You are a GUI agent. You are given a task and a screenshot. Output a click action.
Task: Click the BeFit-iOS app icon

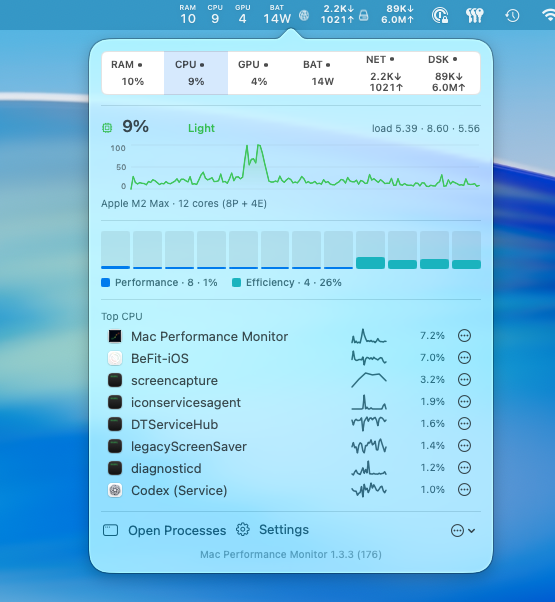(x=115, y=358)
